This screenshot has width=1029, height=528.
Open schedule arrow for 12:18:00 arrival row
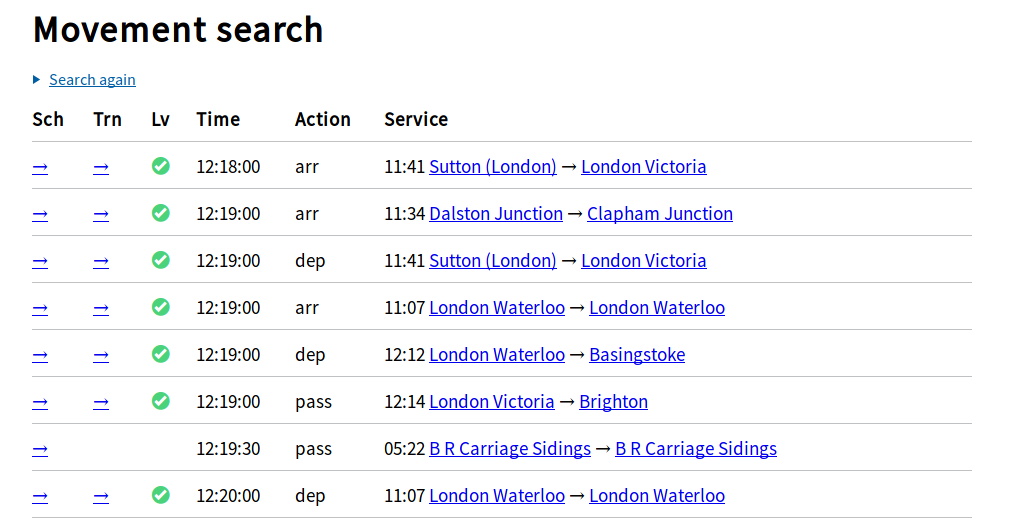[x=40, y=167]
